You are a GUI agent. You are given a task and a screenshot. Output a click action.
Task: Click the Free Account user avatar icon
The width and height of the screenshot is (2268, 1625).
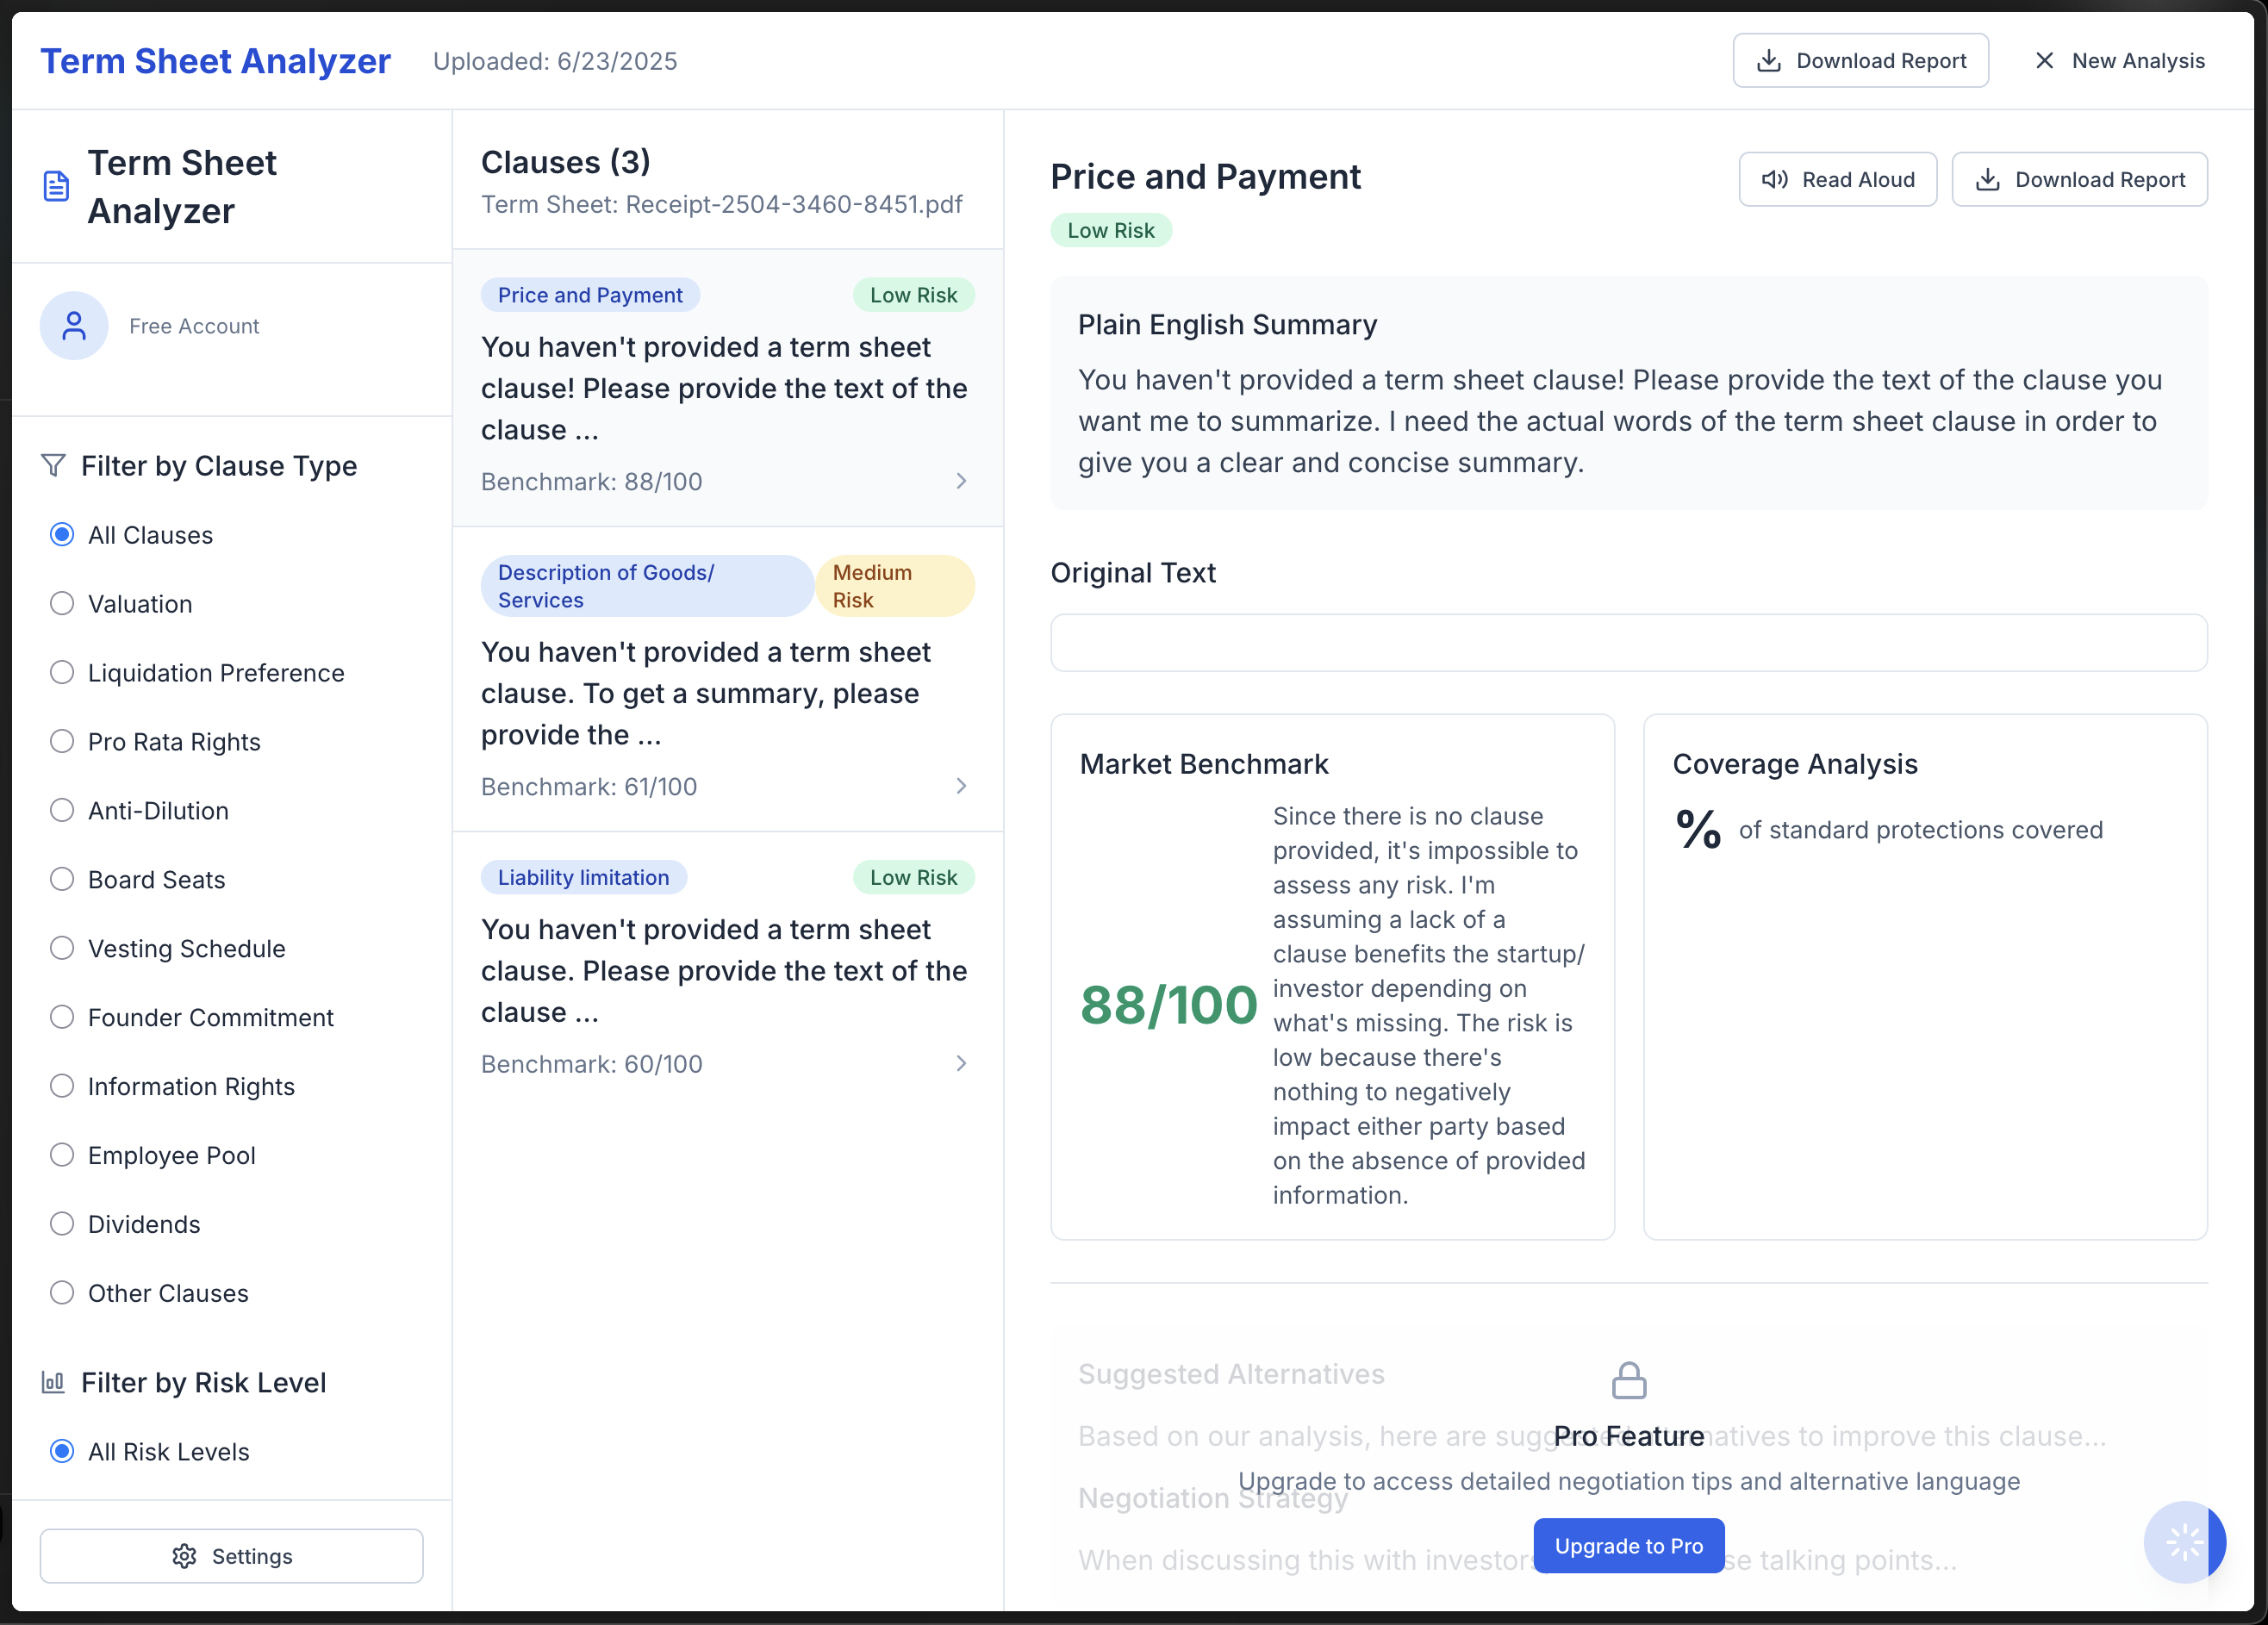74,326
